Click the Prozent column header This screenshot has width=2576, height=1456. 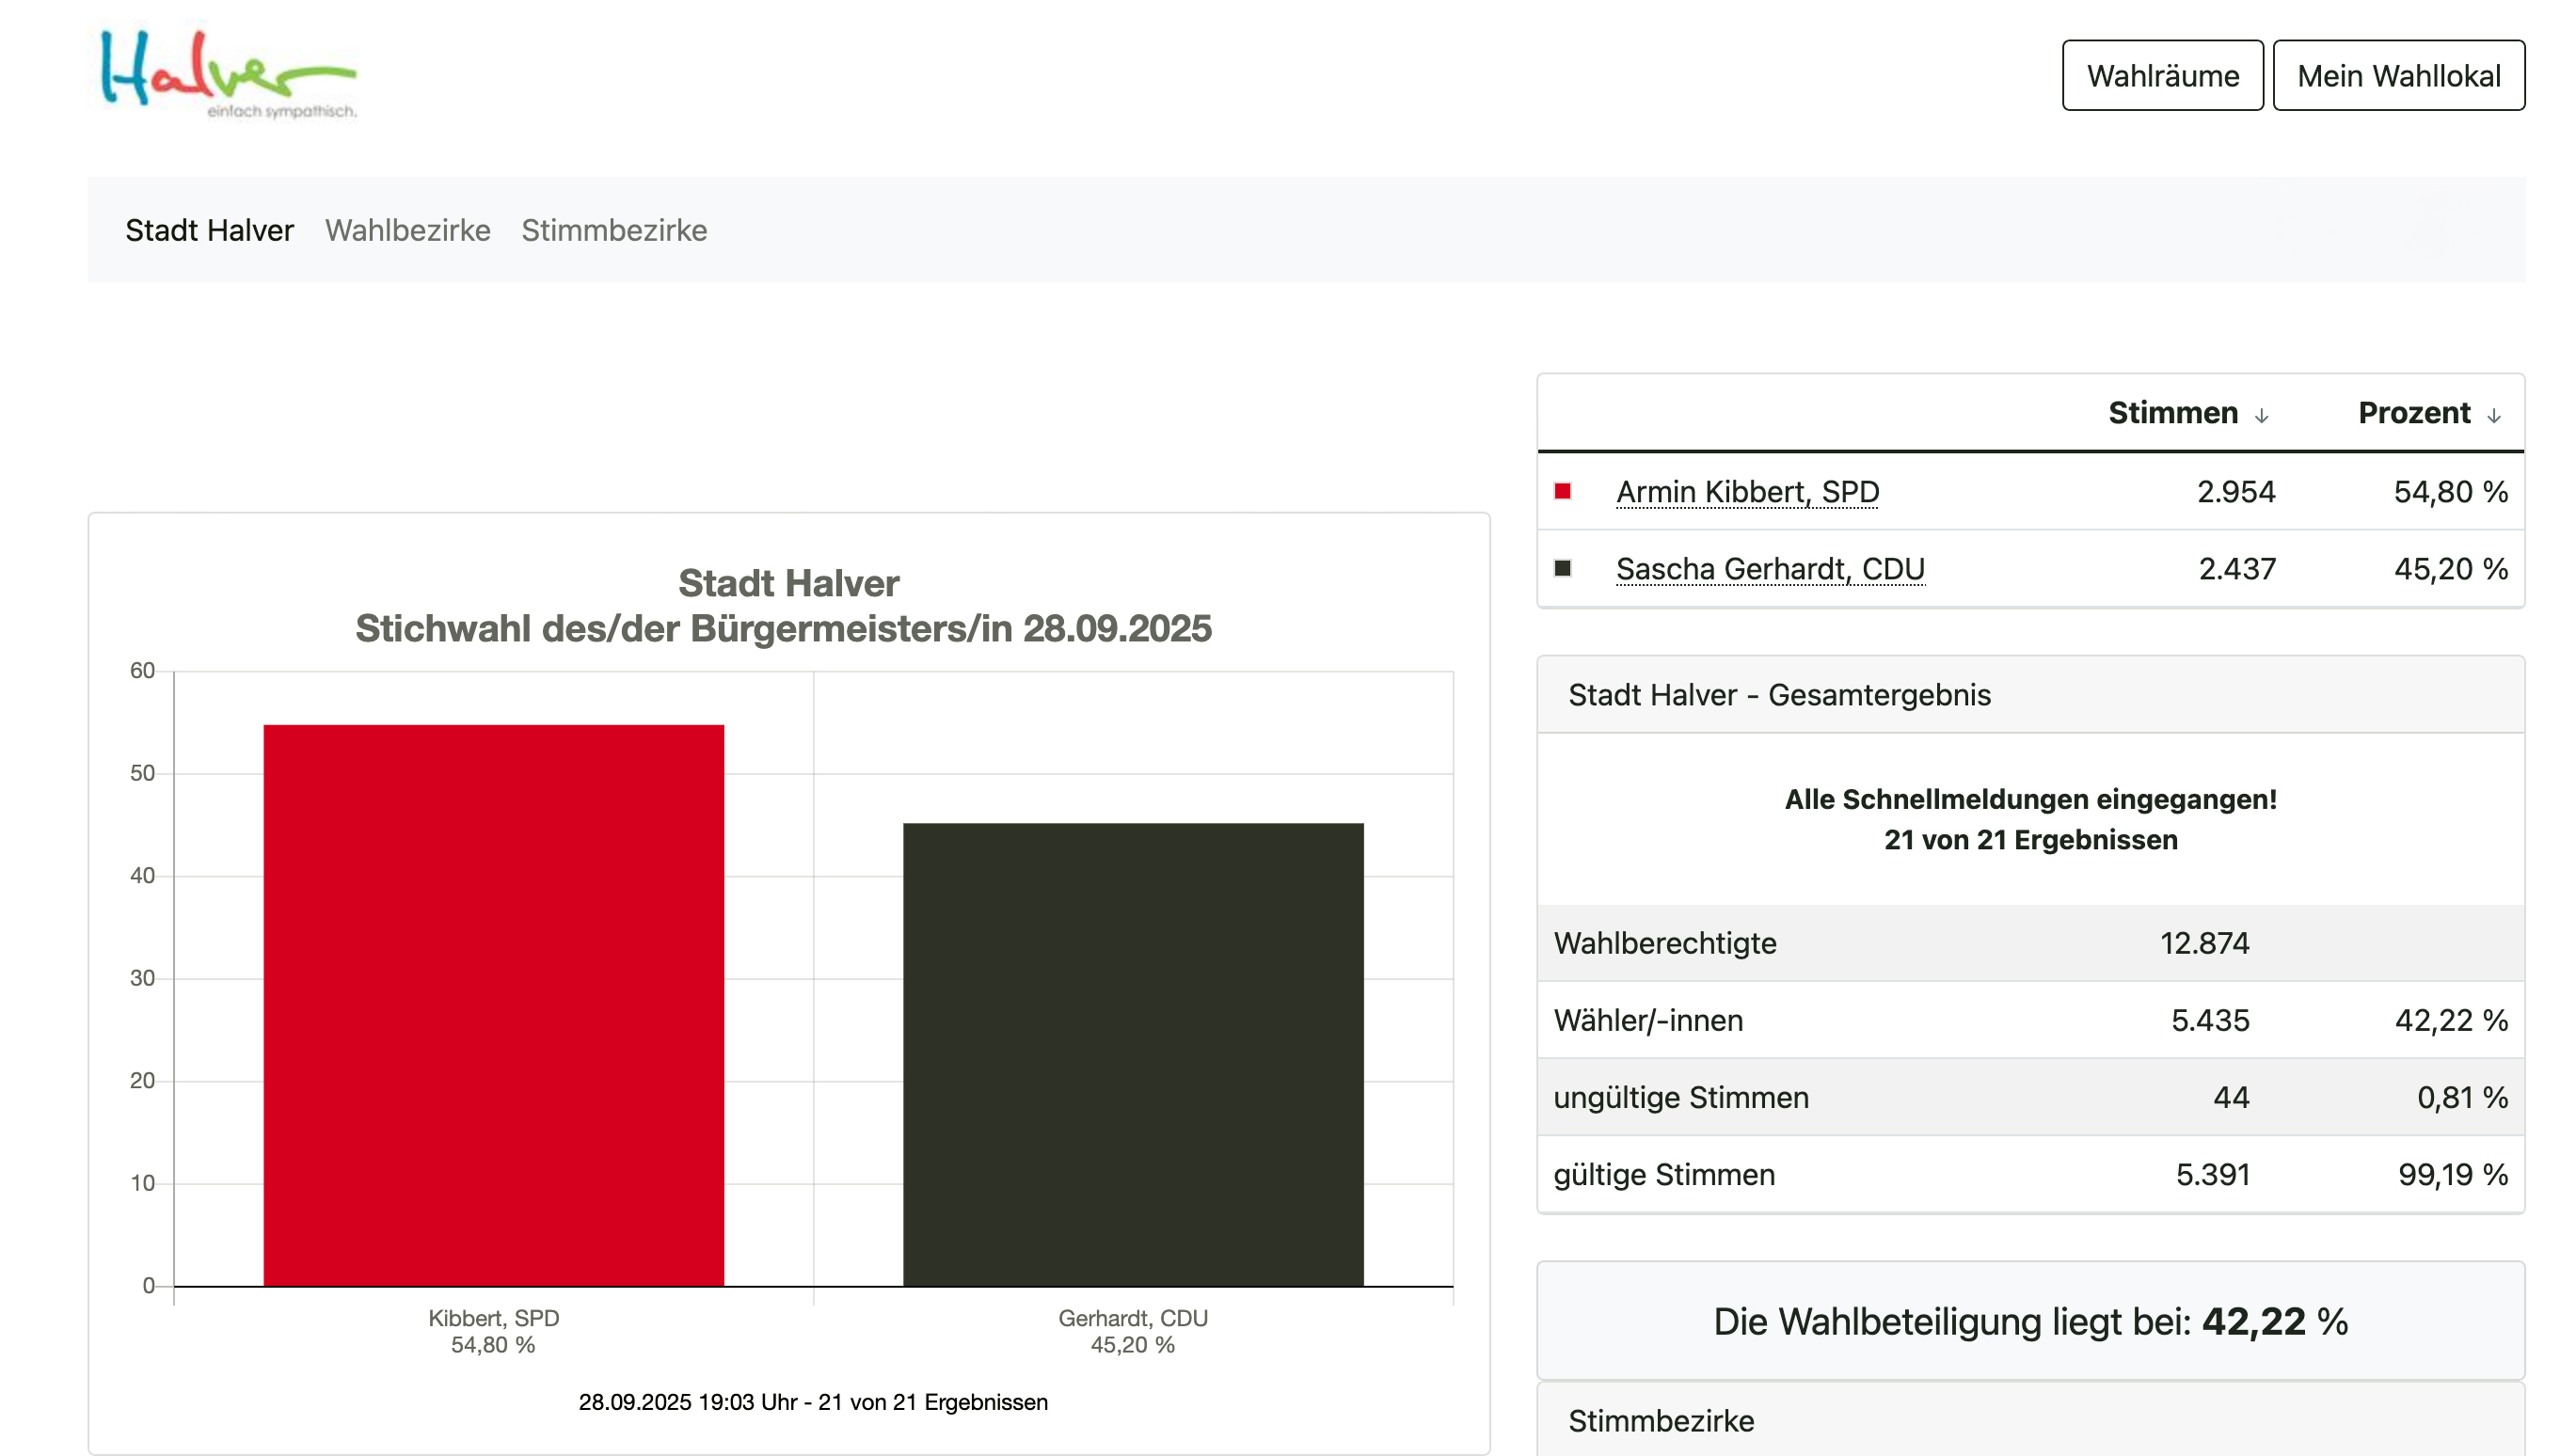point(2413,413)
